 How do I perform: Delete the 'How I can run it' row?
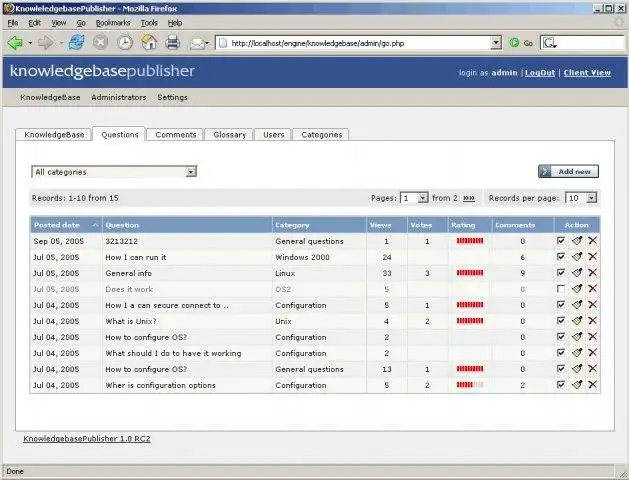click(592, 257)
